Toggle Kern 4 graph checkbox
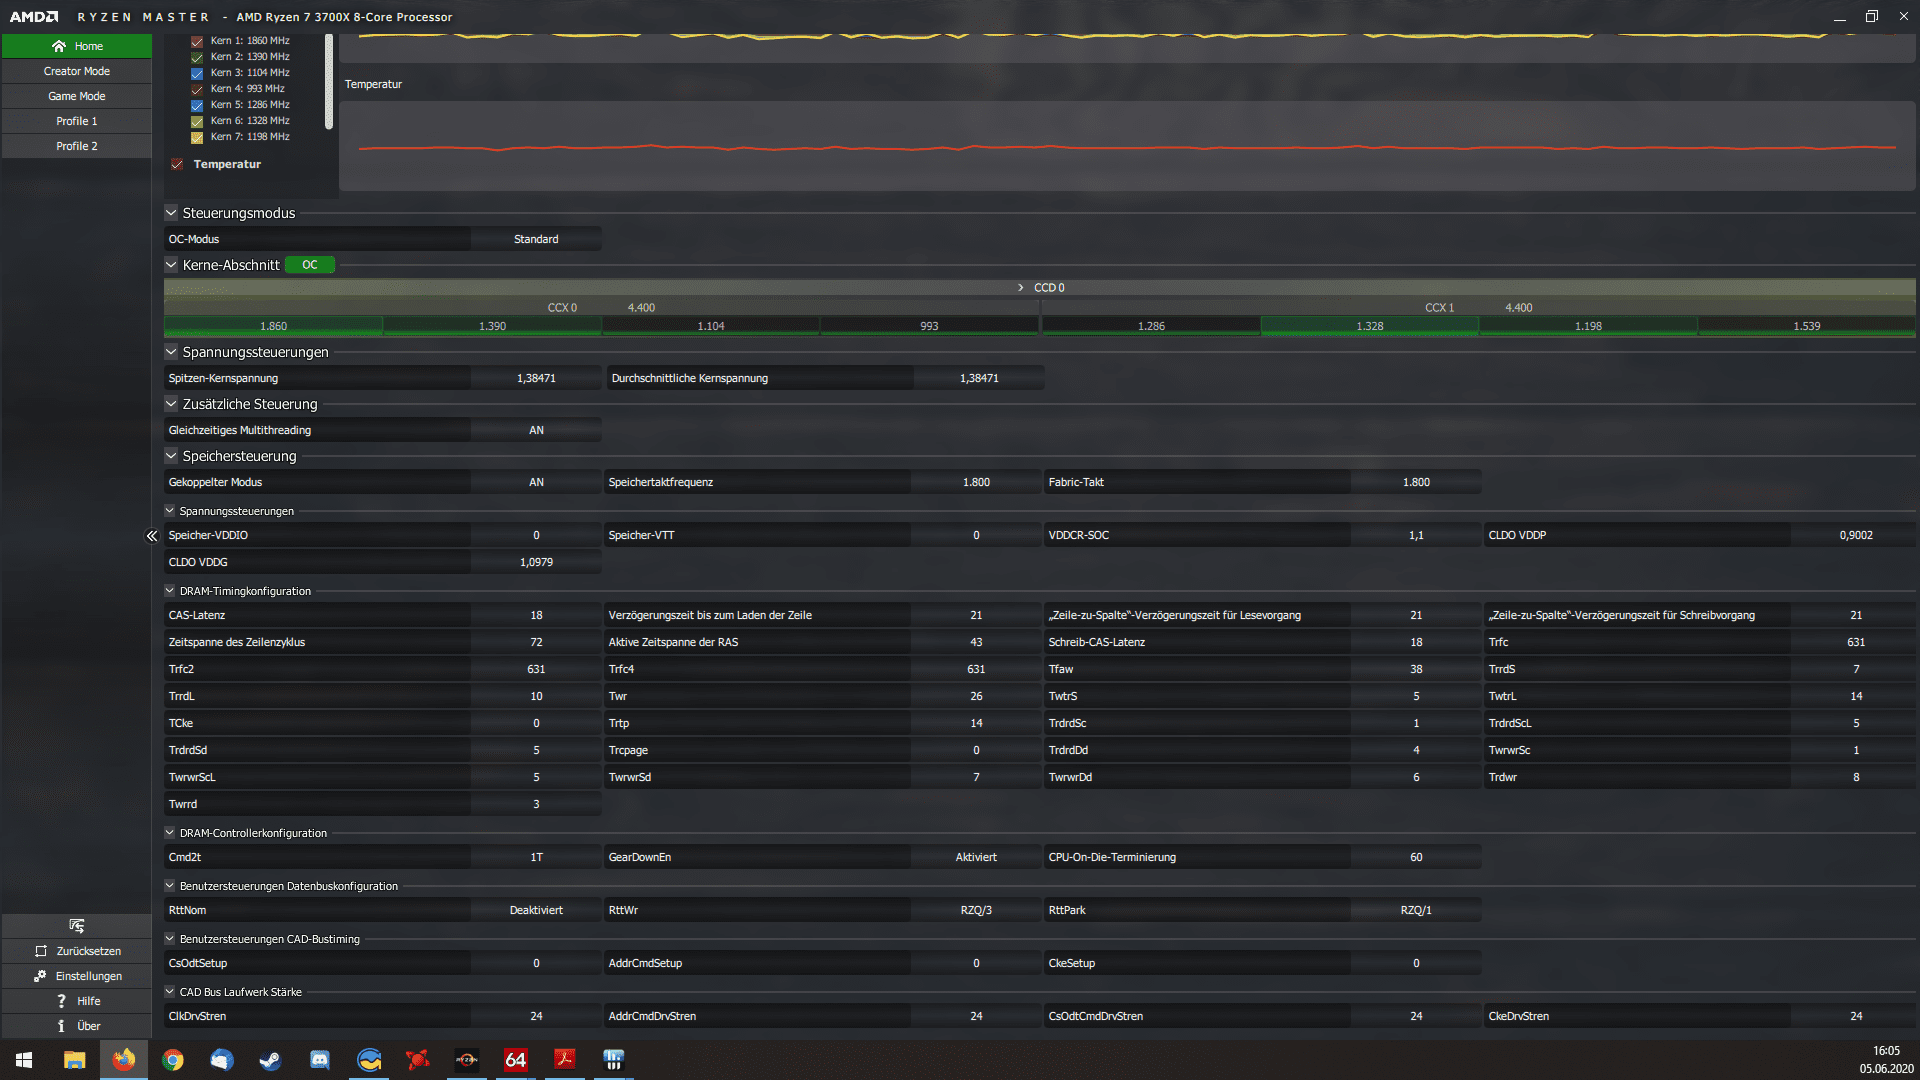This screenshot has height=1080, width=1920. (x=197, y=89)
